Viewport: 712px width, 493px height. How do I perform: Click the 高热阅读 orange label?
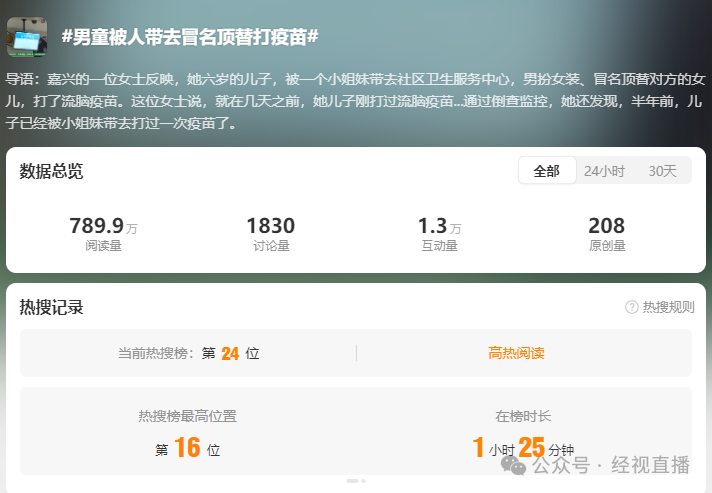pos(516,353)
